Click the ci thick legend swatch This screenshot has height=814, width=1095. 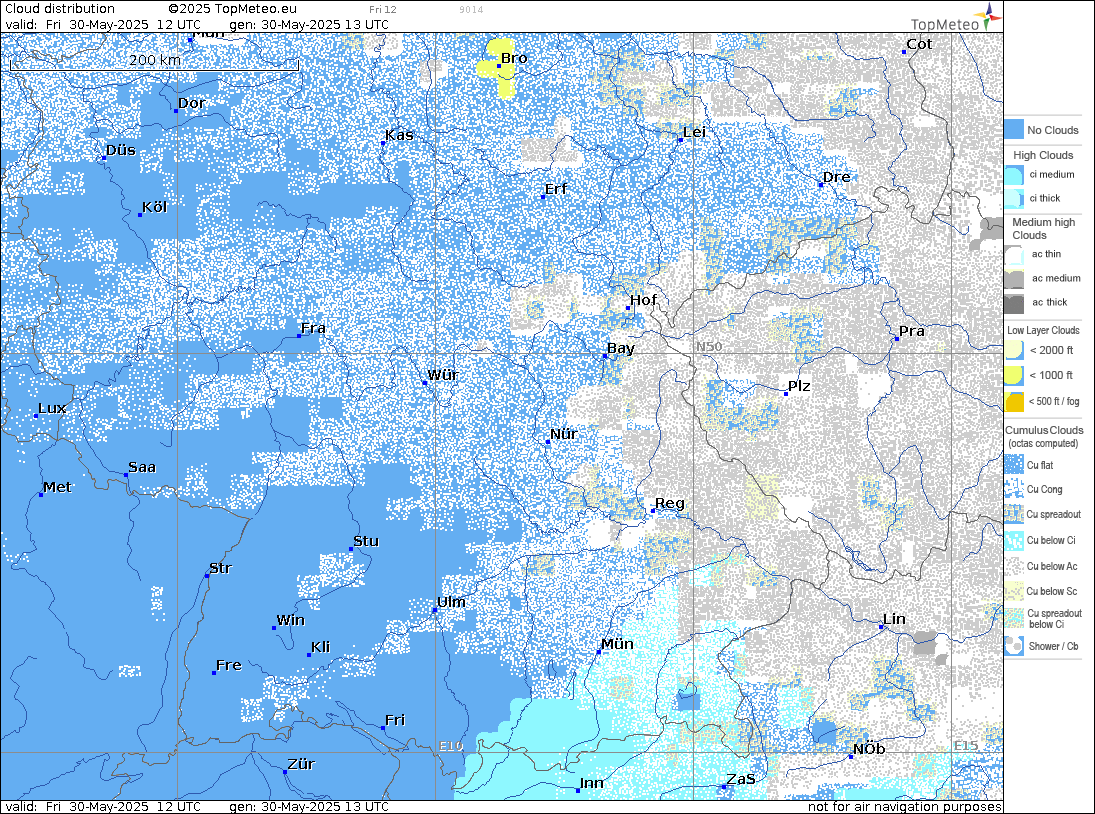pyautogui.click(x=1014, y=198)
